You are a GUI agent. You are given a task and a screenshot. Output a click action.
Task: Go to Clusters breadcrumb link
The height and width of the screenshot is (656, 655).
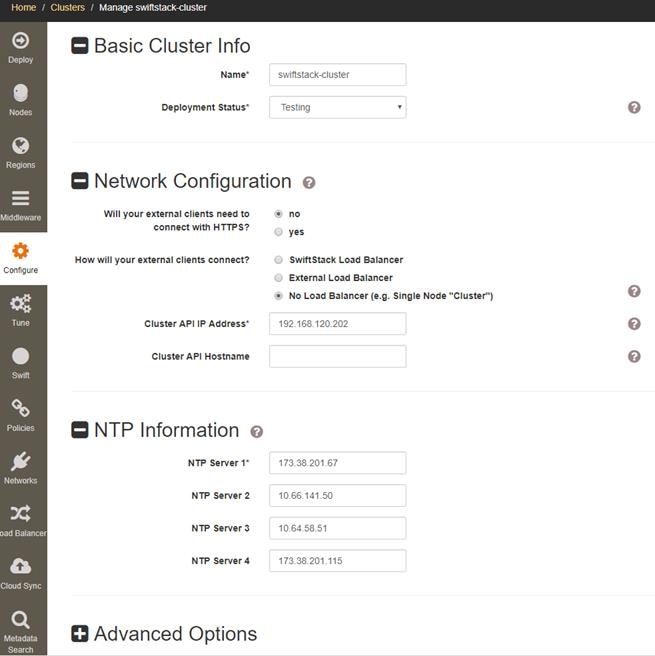[x=67, y=8]
